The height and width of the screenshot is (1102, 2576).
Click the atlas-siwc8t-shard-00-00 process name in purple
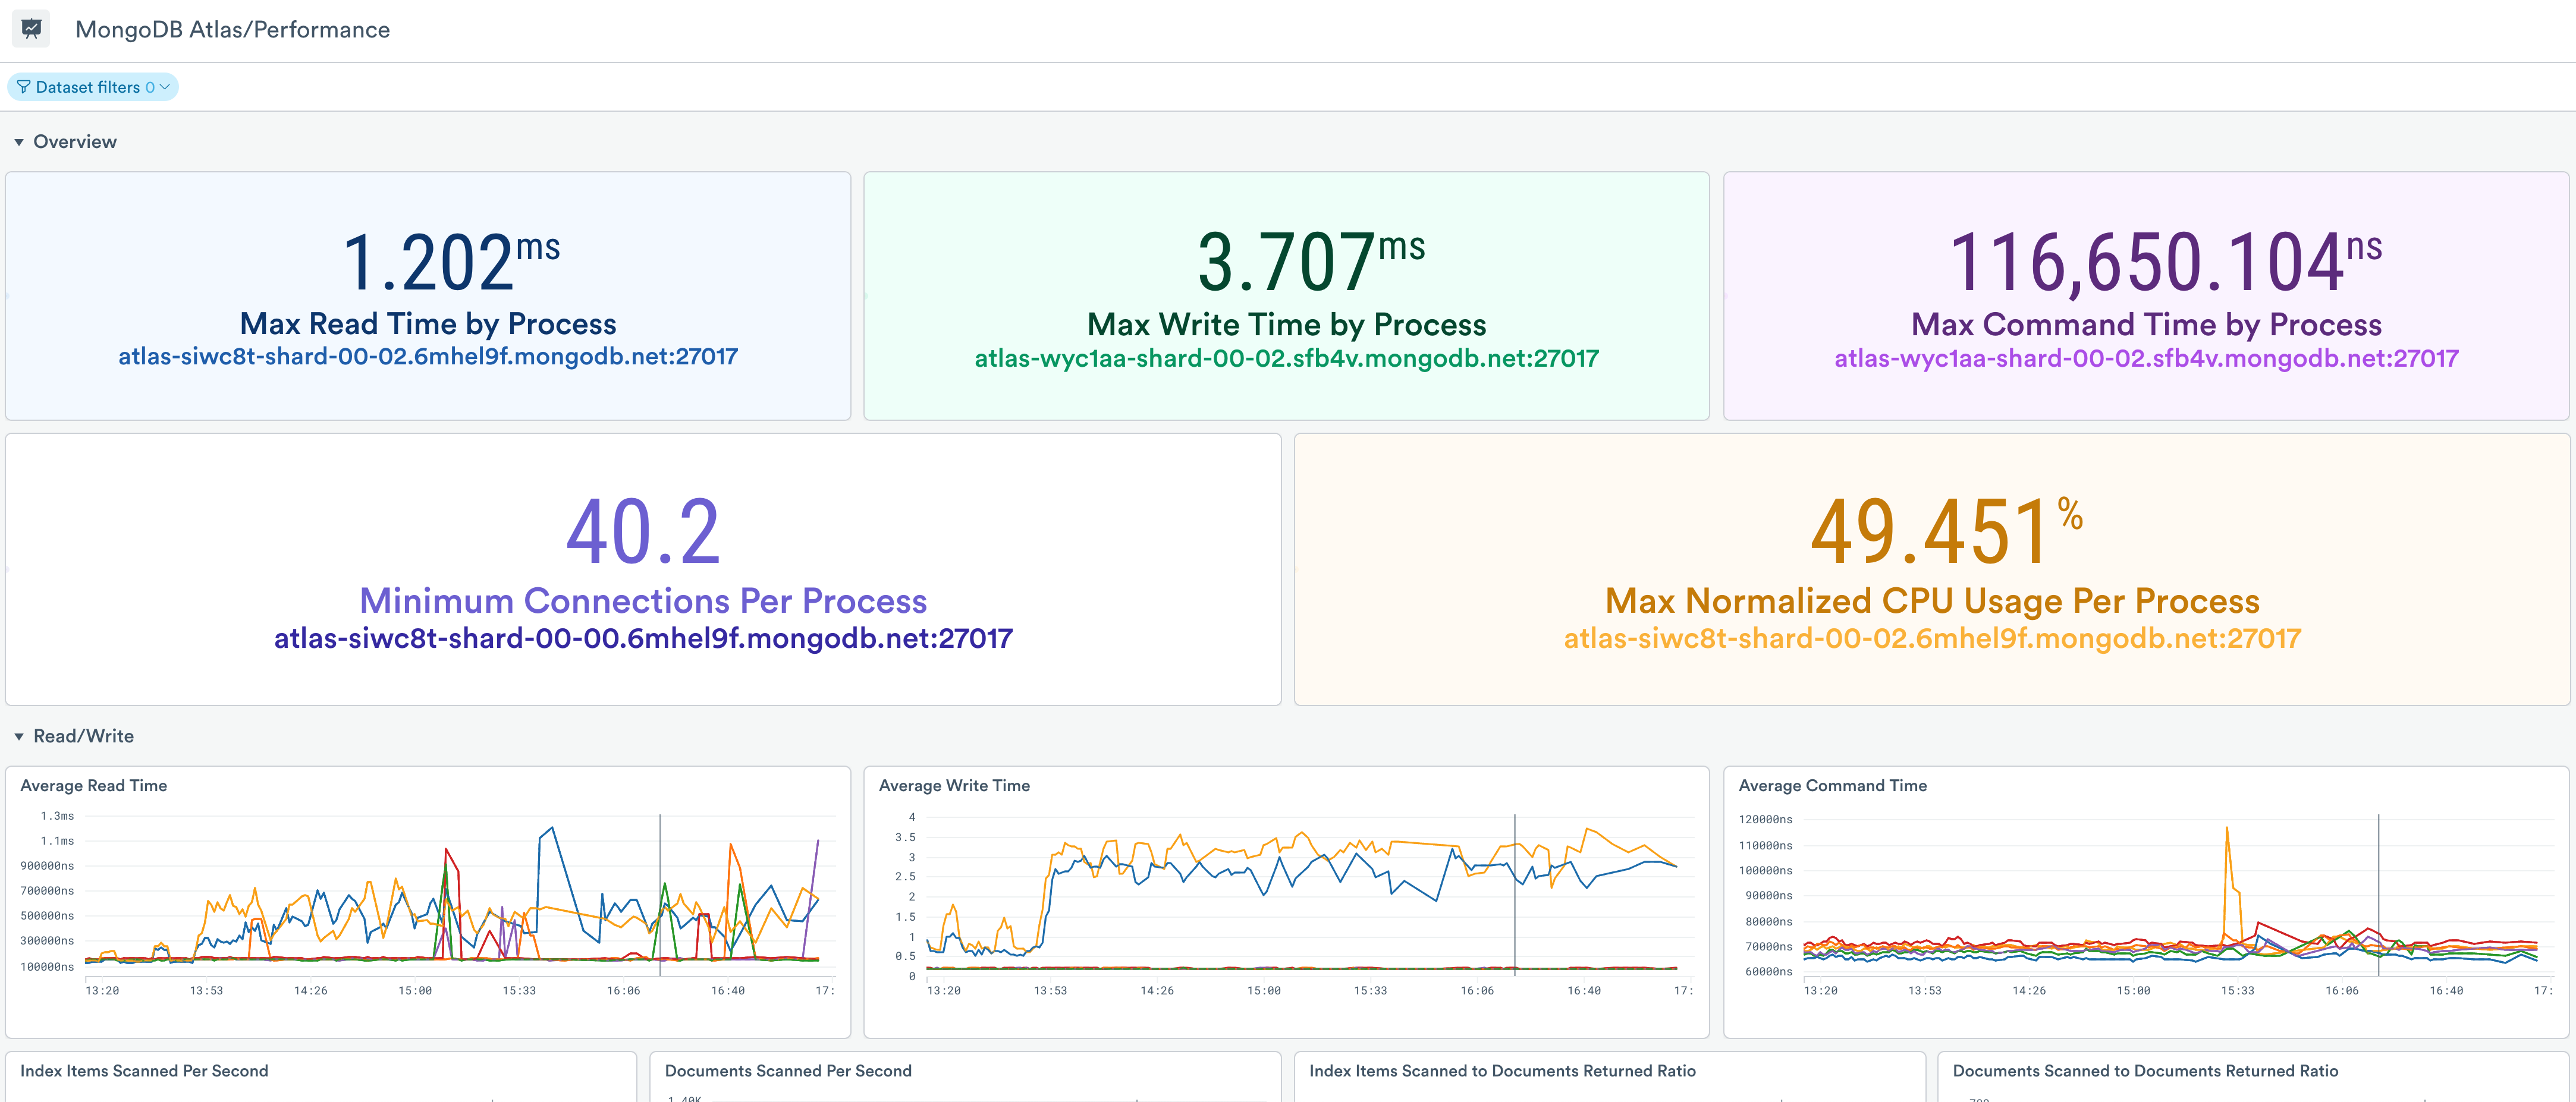point(643,638)
